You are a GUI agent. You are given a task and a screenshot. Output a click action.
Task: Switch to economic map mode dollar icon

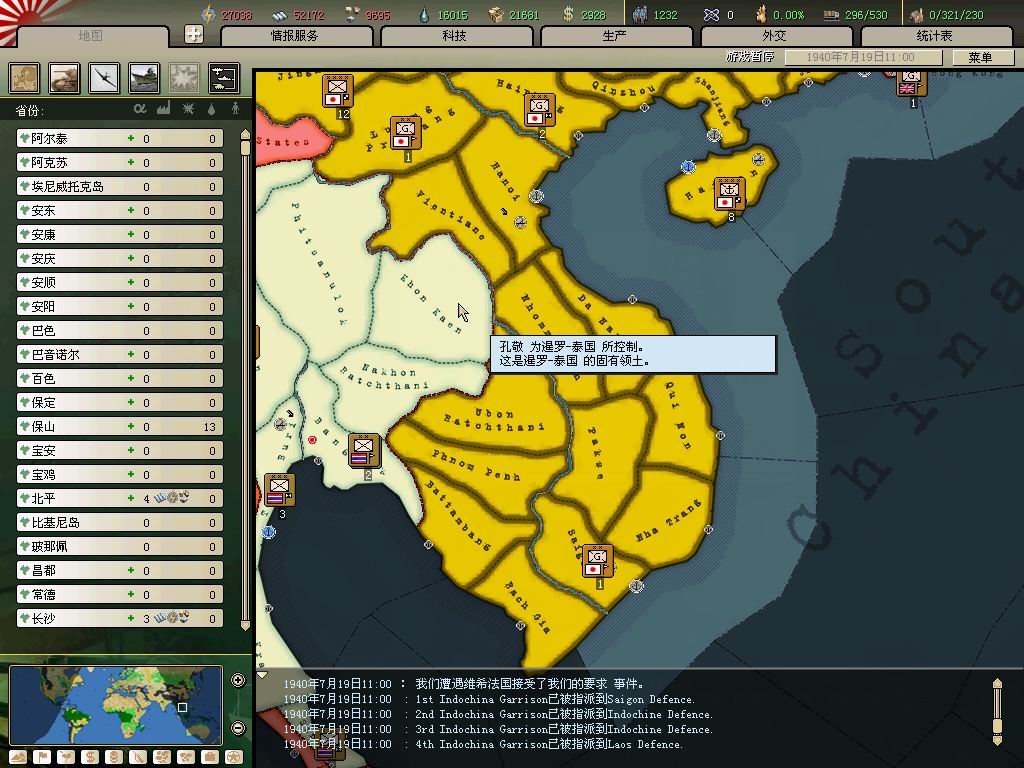[90, 758]
